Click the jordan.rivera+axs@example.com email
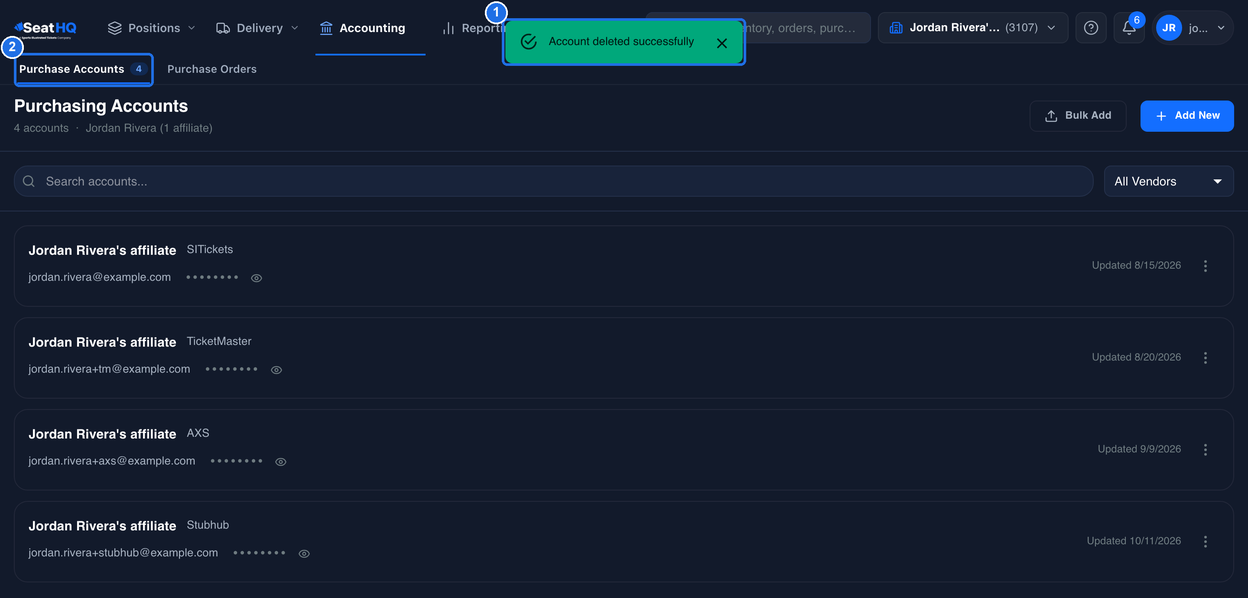Screen dimensions: 1248x598 click(112, 461)
